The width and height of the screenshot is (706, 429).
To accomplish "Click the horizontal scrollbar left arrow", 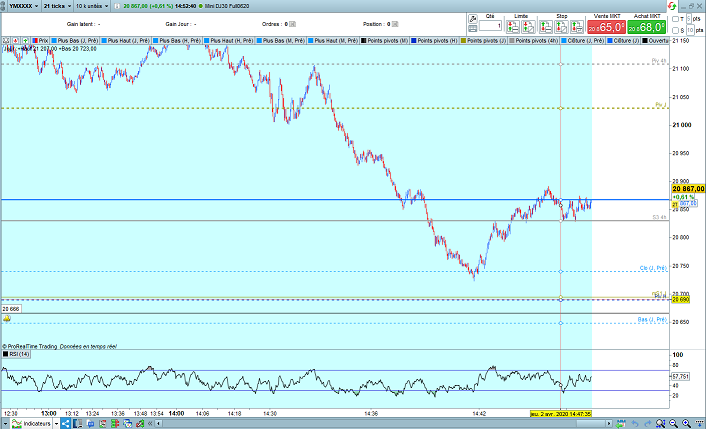I will tap(158, 424).
